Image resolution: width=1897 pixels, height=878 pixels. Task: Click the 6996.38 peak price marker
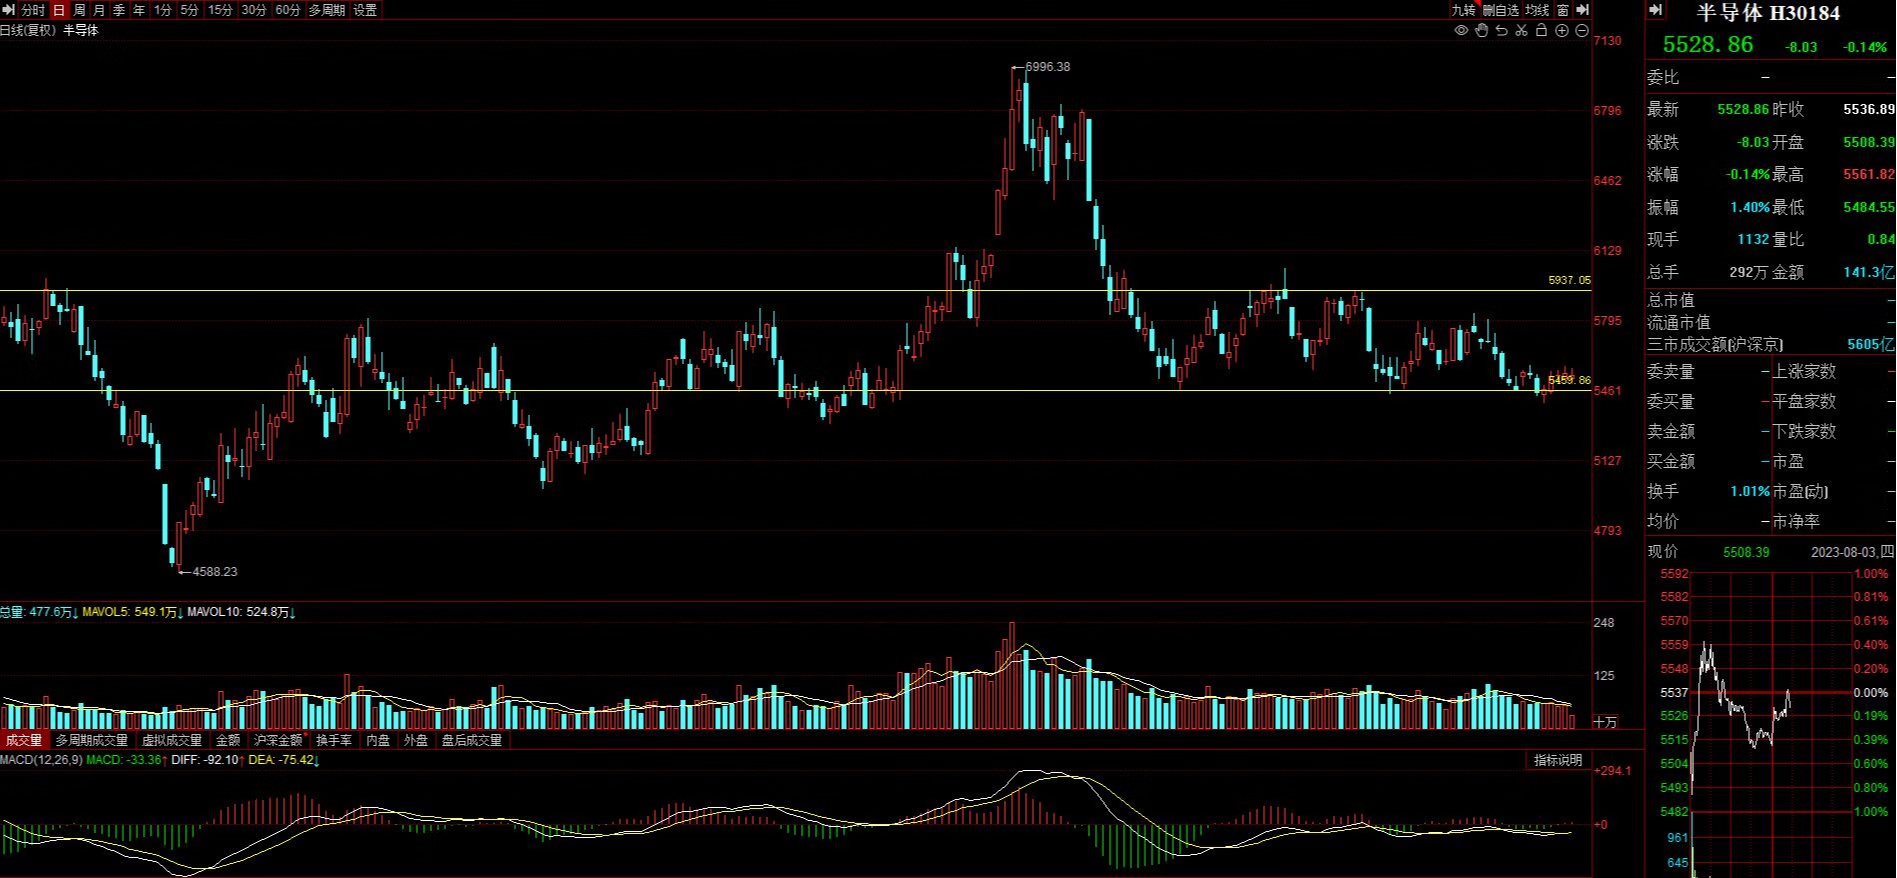click(x=1048, y=67)
